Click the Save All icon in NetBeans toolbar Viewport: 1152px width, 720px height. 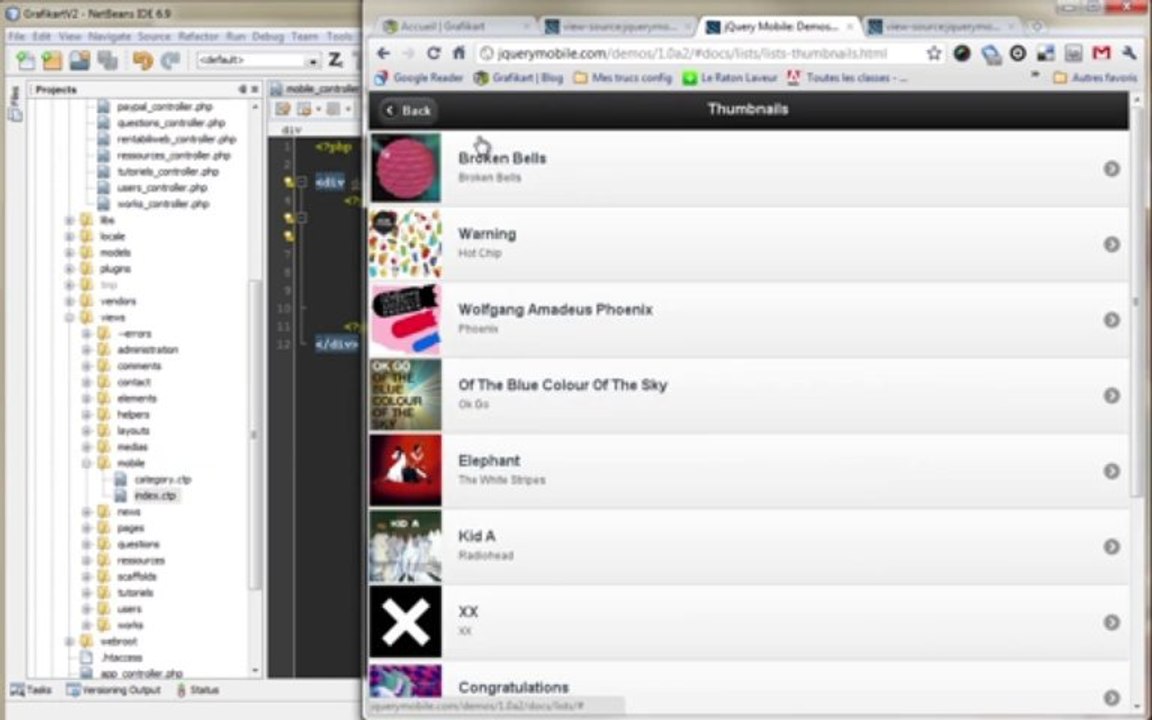point(107,60)
